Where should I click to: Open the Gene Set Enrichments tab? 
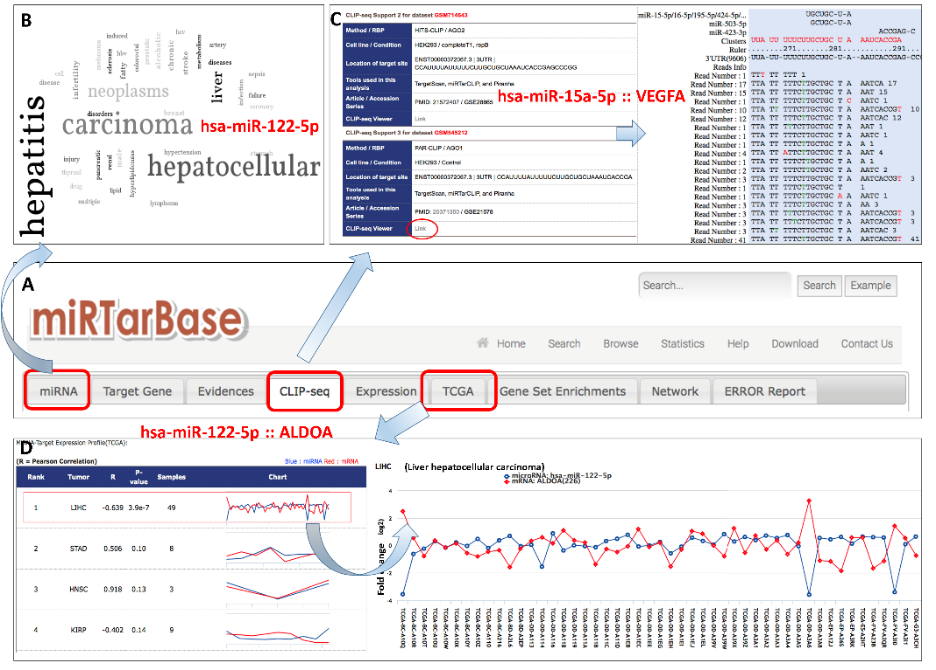(x=562, y=391)
